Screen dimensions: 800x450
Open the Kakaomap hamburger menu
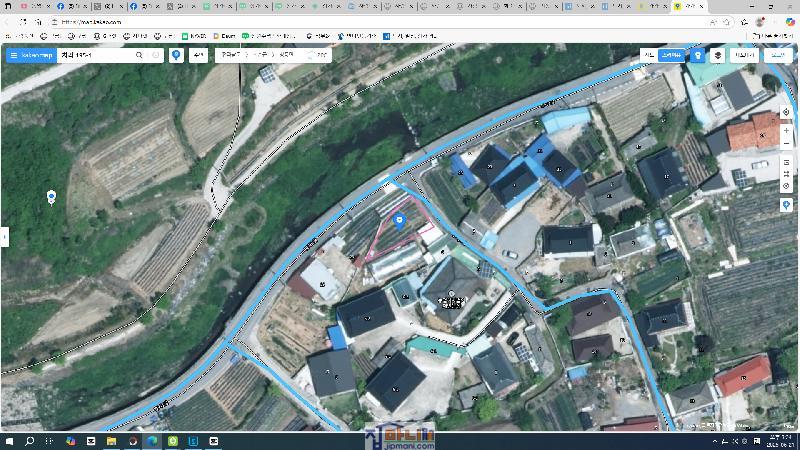13,55
